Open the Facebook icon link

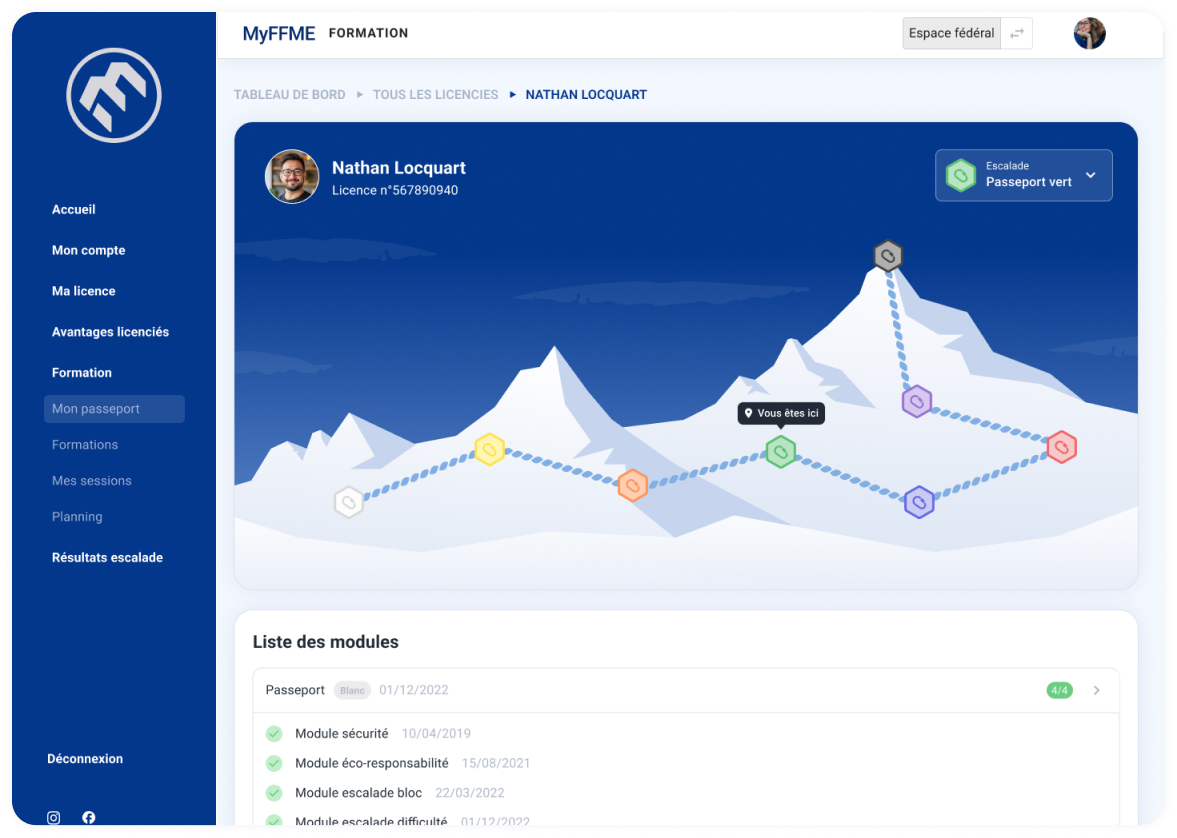(89, 817)
